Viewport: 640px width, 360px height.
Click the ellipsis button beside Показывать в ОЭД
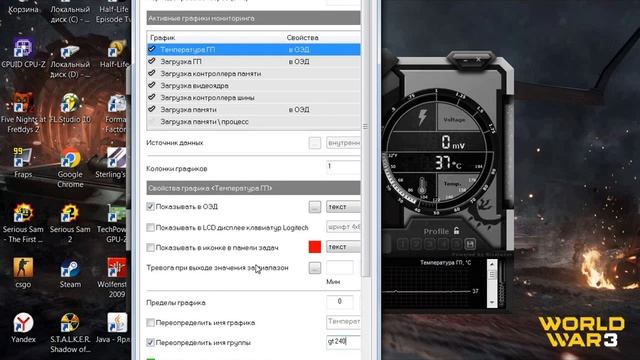[315, 207]
